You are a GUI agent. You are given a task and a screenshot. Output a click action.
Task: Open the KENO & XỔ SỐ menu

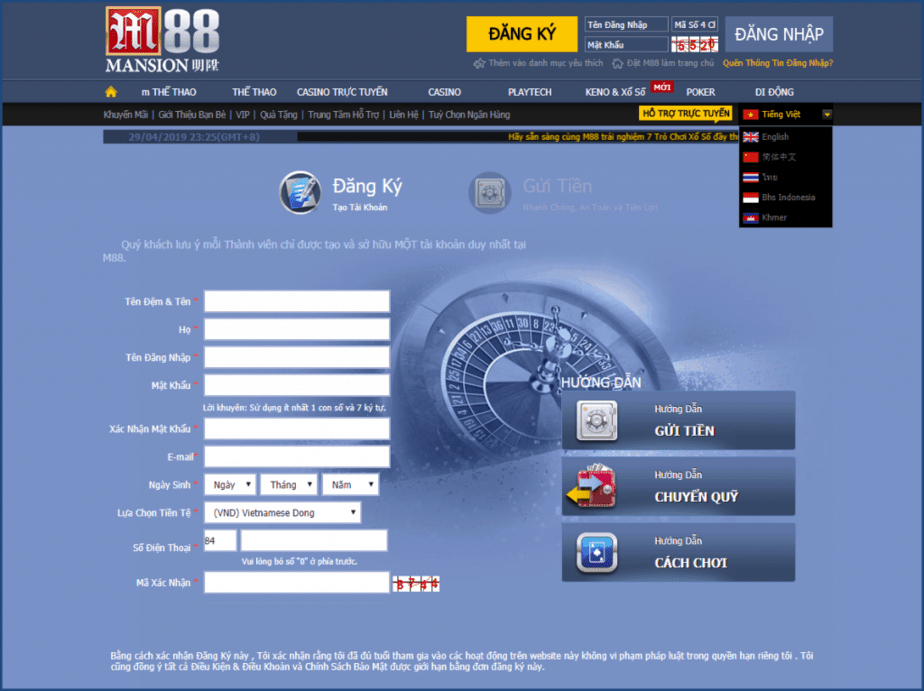615,92
